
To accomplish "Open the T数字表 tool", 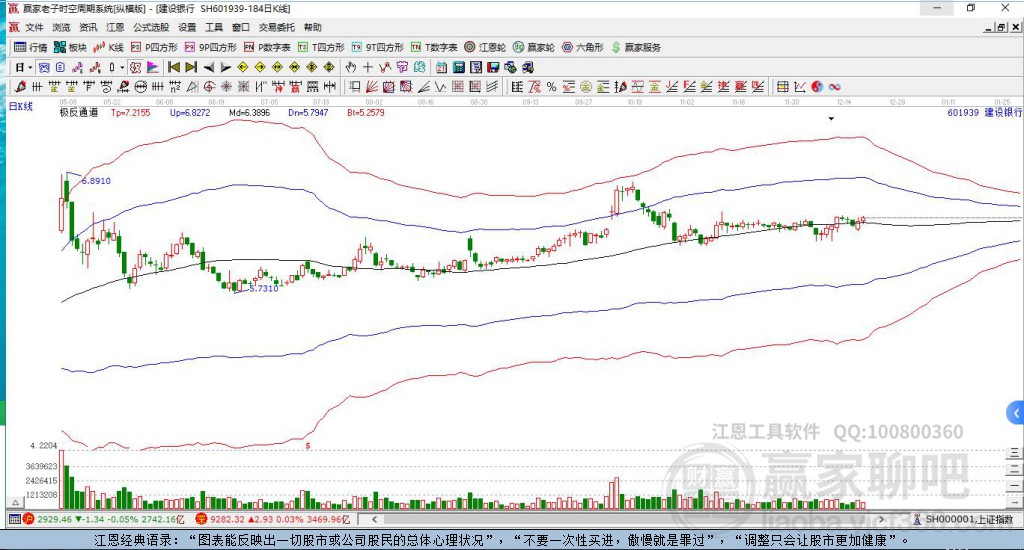I will [x=434, y=47].
